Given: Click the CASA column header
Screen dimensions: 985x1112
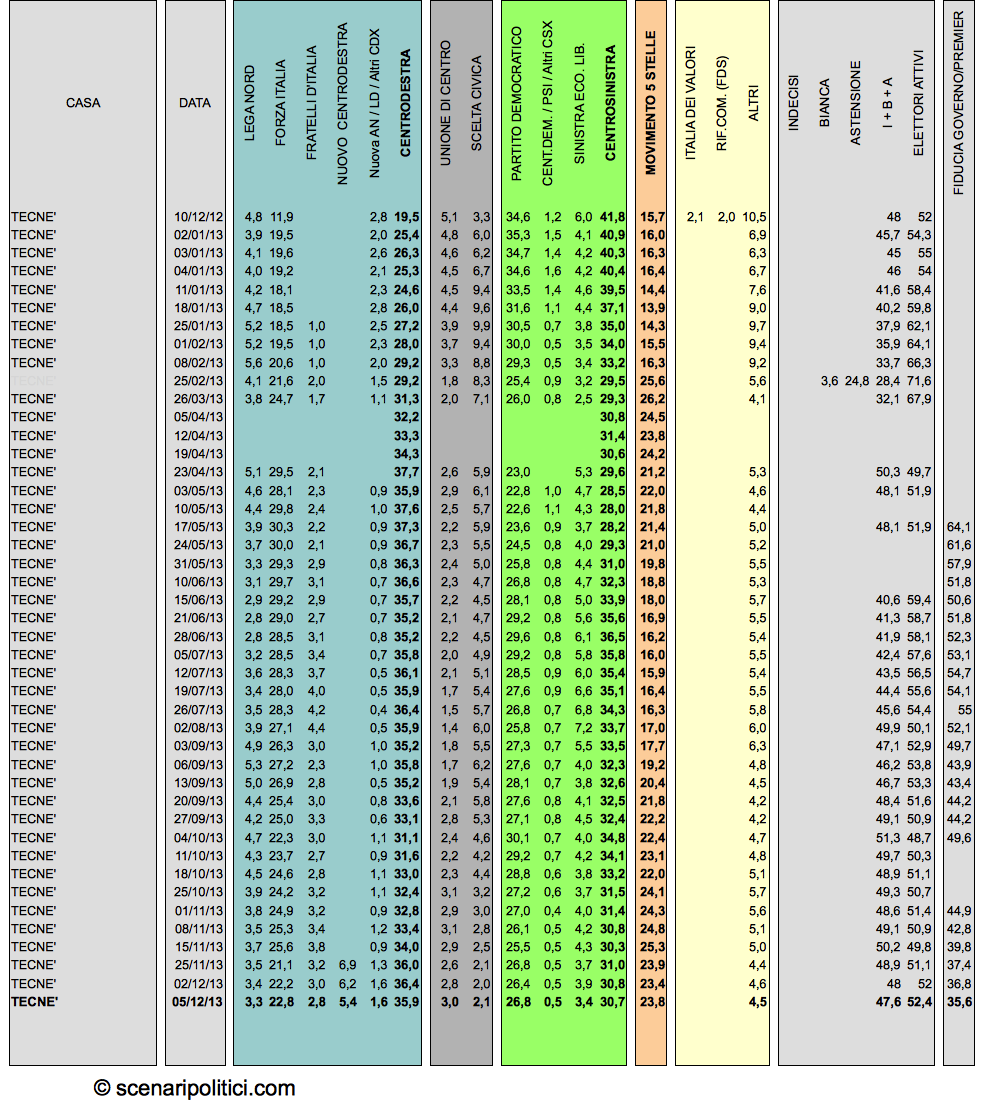Looking at the screenshot, I should coord(83,103).
